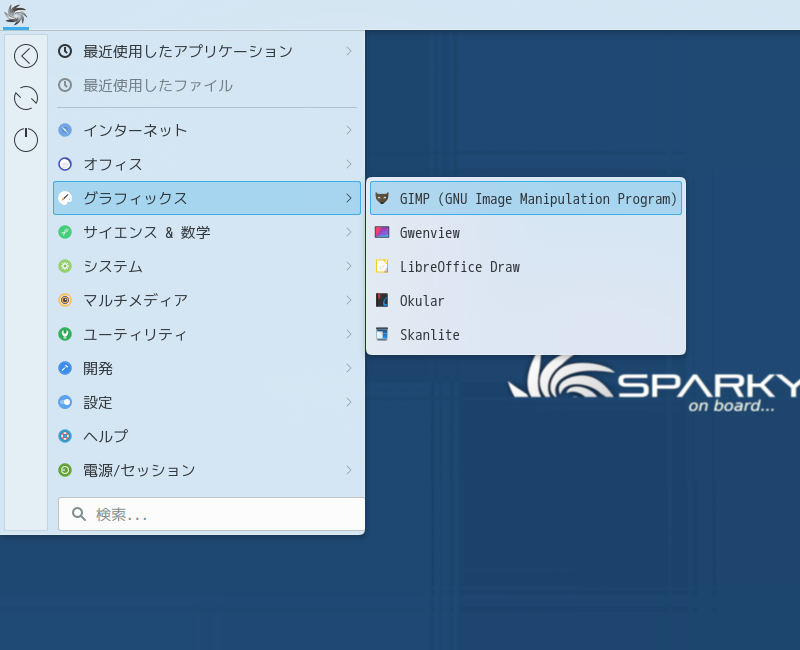Click the 検索... search field

click(x=212, y=514)
